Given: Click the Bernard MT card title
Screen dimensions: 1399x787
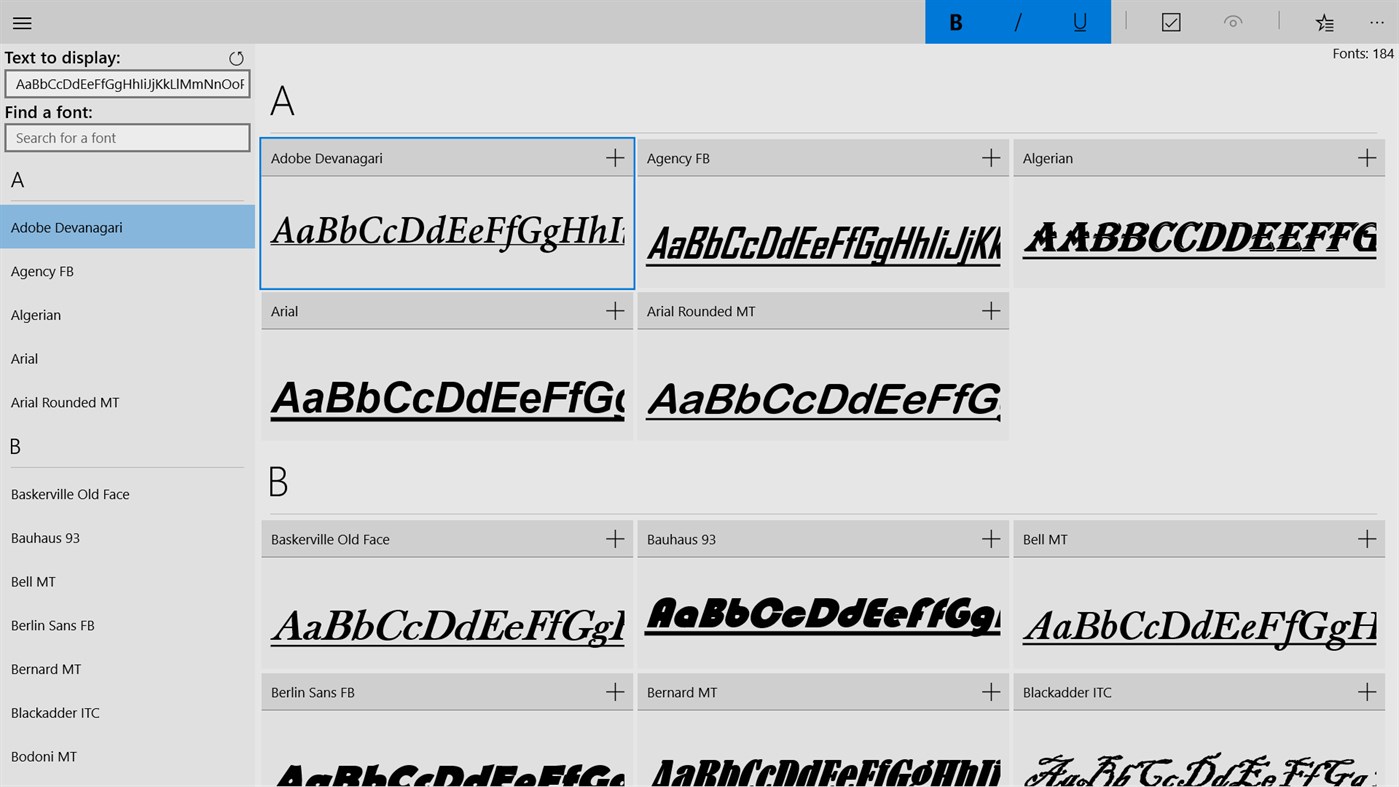Looking at the screenshot, I should (682, 692).
